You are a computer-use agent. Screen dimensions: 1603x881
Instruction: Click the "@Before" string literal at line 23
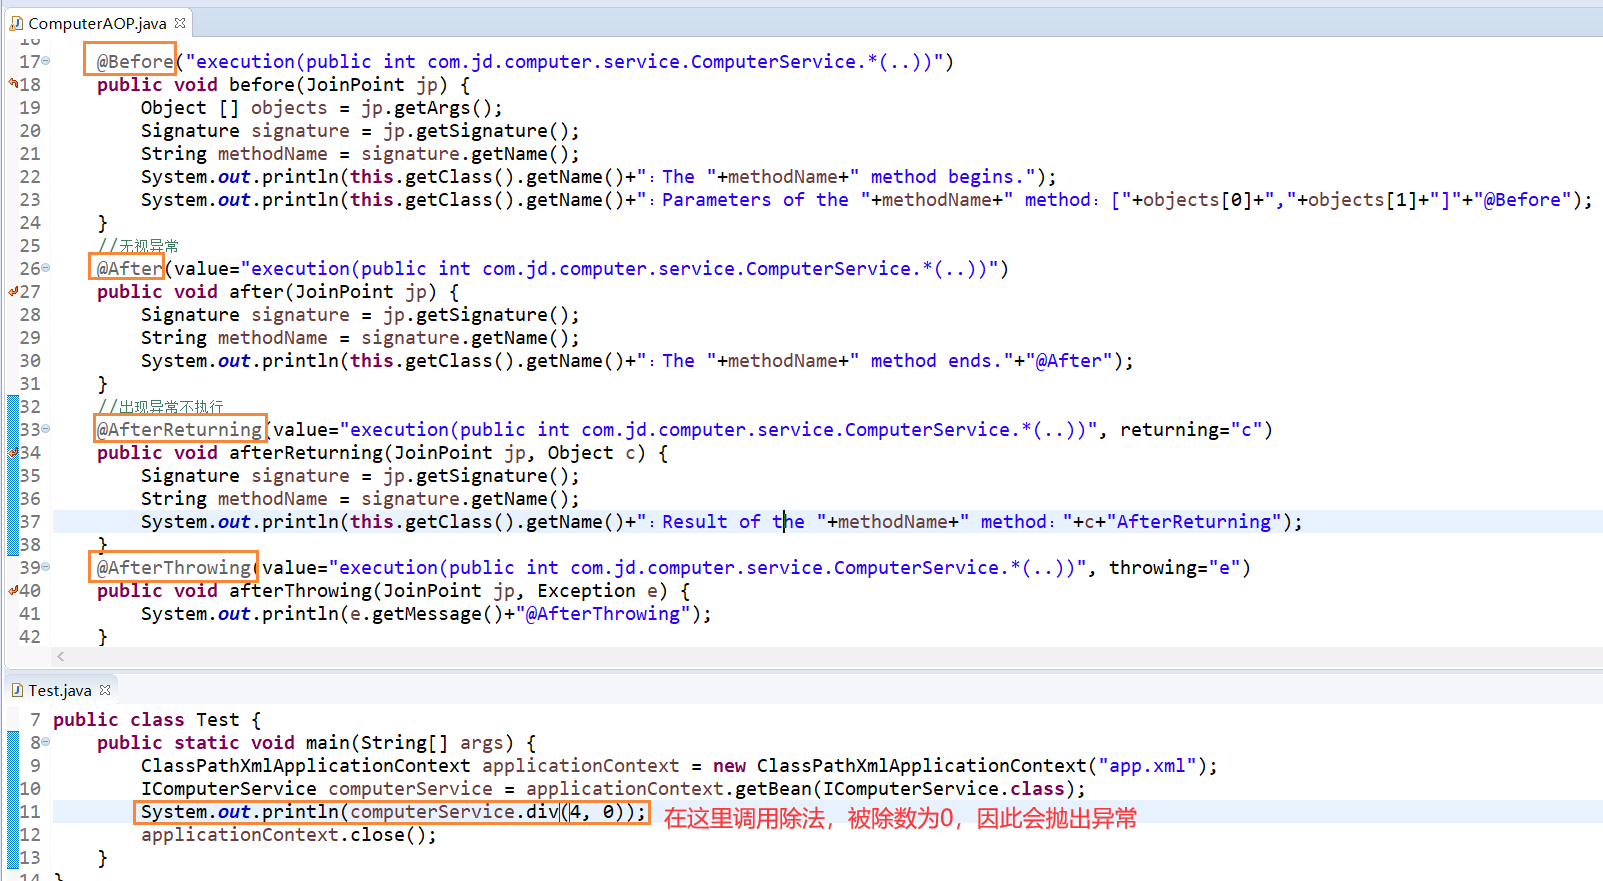[1522, 200]
